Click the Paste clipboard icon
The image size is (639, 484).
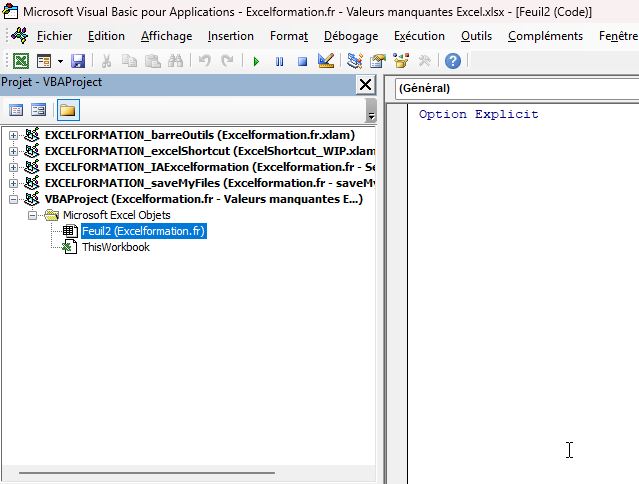click(x=153, y=62)
